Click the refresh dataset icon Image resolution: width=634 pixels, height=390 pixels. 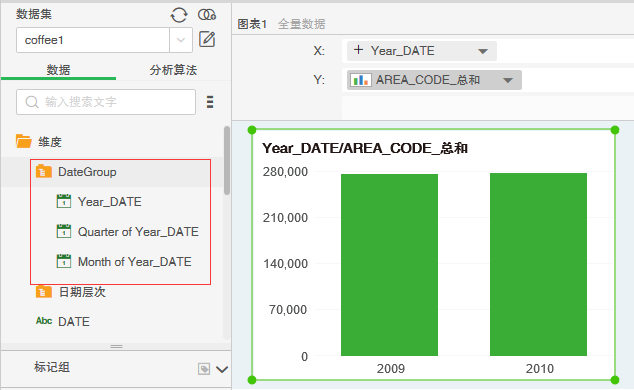coord(179,15)
